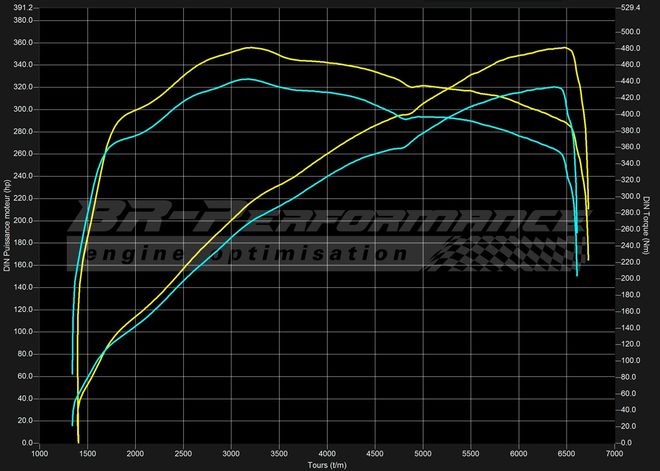Click the 'Tours (t/m)' x-axis title
Viewport: 660px width, 471px height.
329,464
